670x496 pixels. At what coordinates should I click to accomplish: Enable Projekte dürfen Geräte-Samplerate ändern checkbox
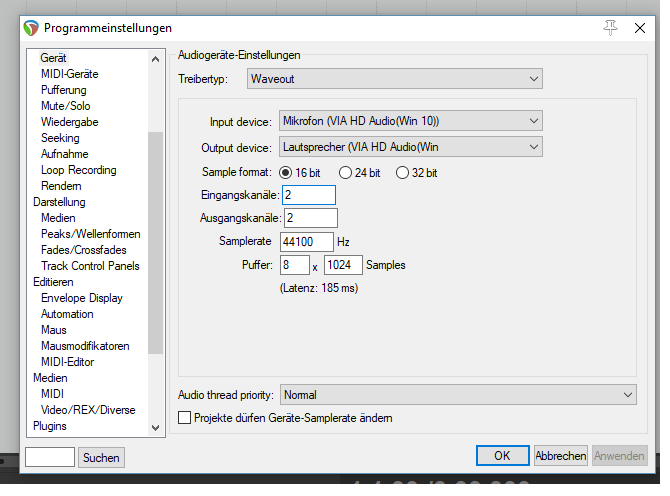click(185, 418)
